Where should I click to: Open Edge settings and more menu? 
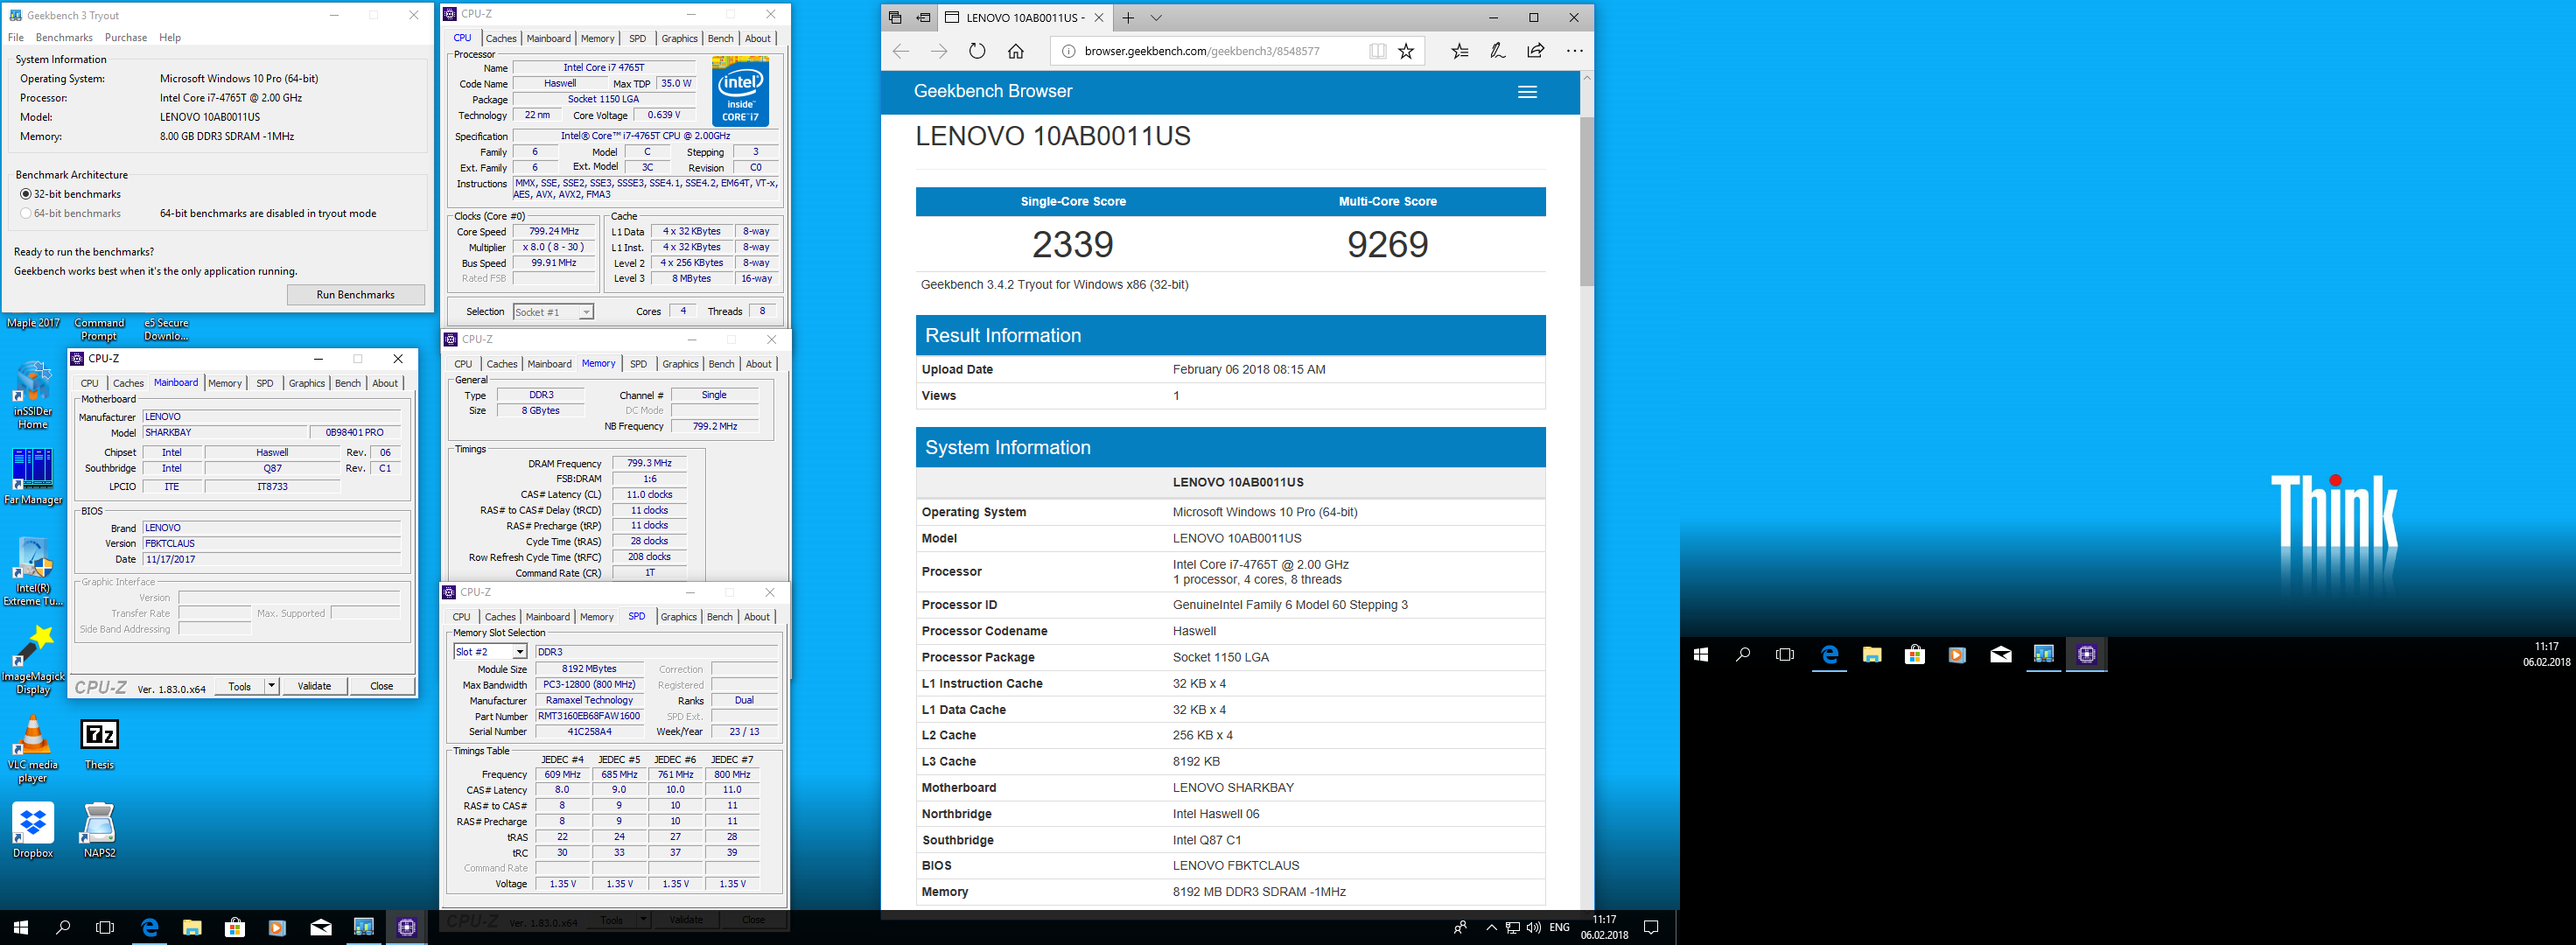click(1575, 51)
